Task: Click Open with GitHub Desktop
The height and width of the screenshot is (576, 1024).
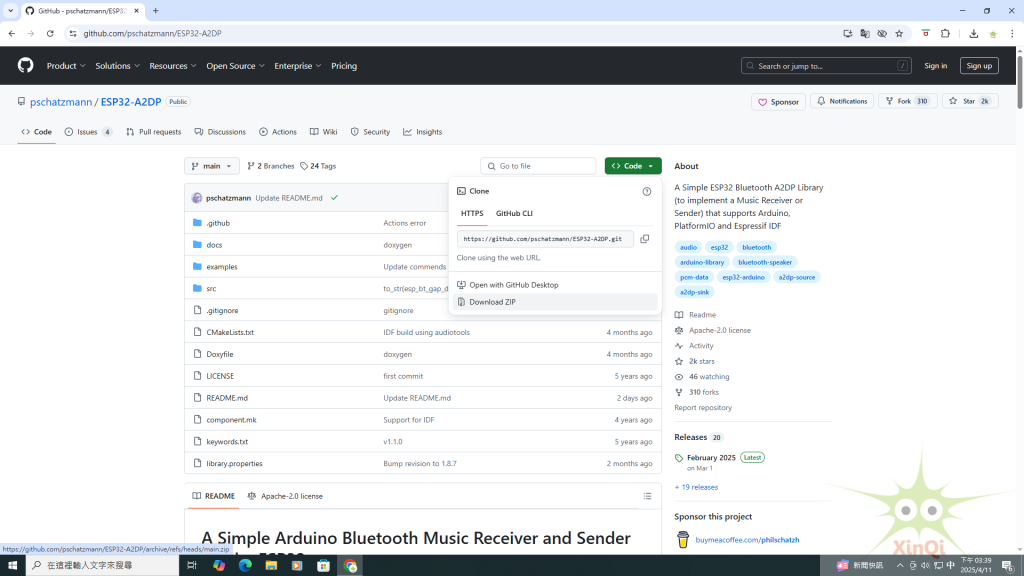Action: pos(554,285)
